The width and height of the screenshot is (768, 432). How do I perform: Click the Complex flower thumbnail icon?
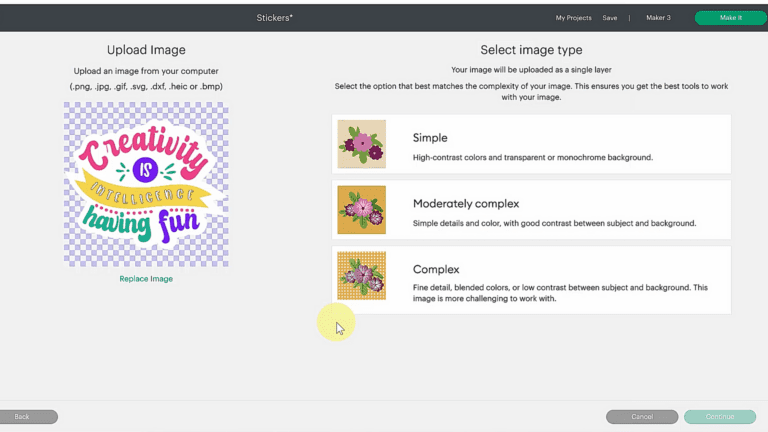(x=361, y=276)
